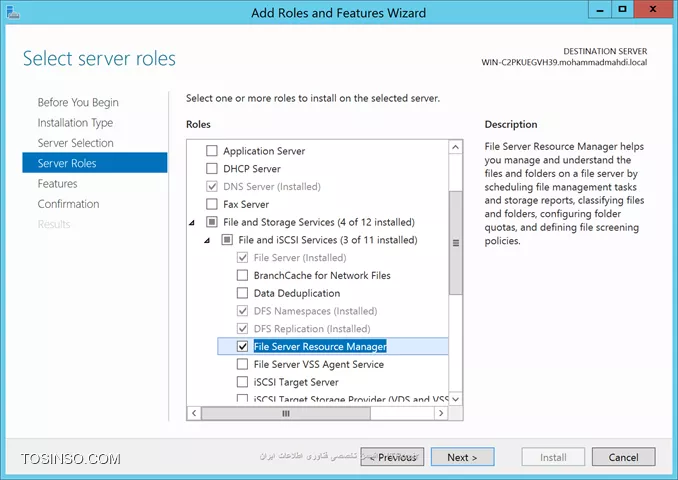Click the Next button
Image resolution: width=678 pixels, height=480 pixels.
(462, 457)
